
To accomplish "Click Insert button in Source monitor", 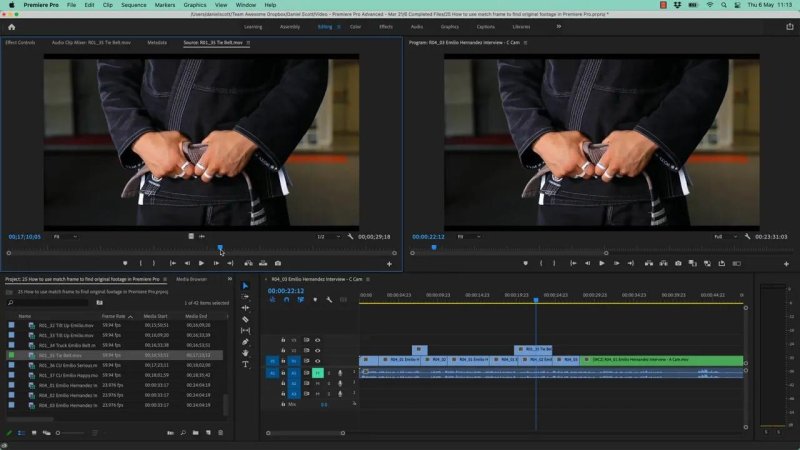I will (248, 263).
